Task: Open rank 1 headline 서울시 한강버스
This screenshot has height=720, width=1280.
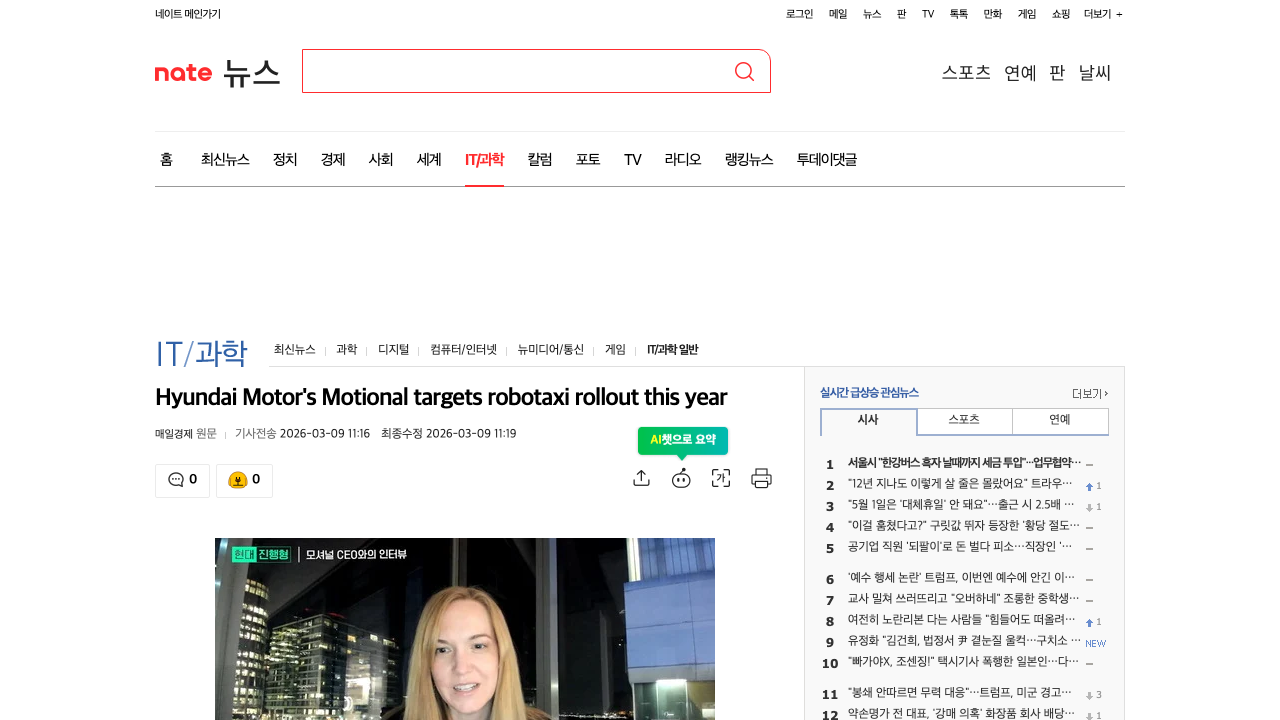Action: tap(965, 463)
